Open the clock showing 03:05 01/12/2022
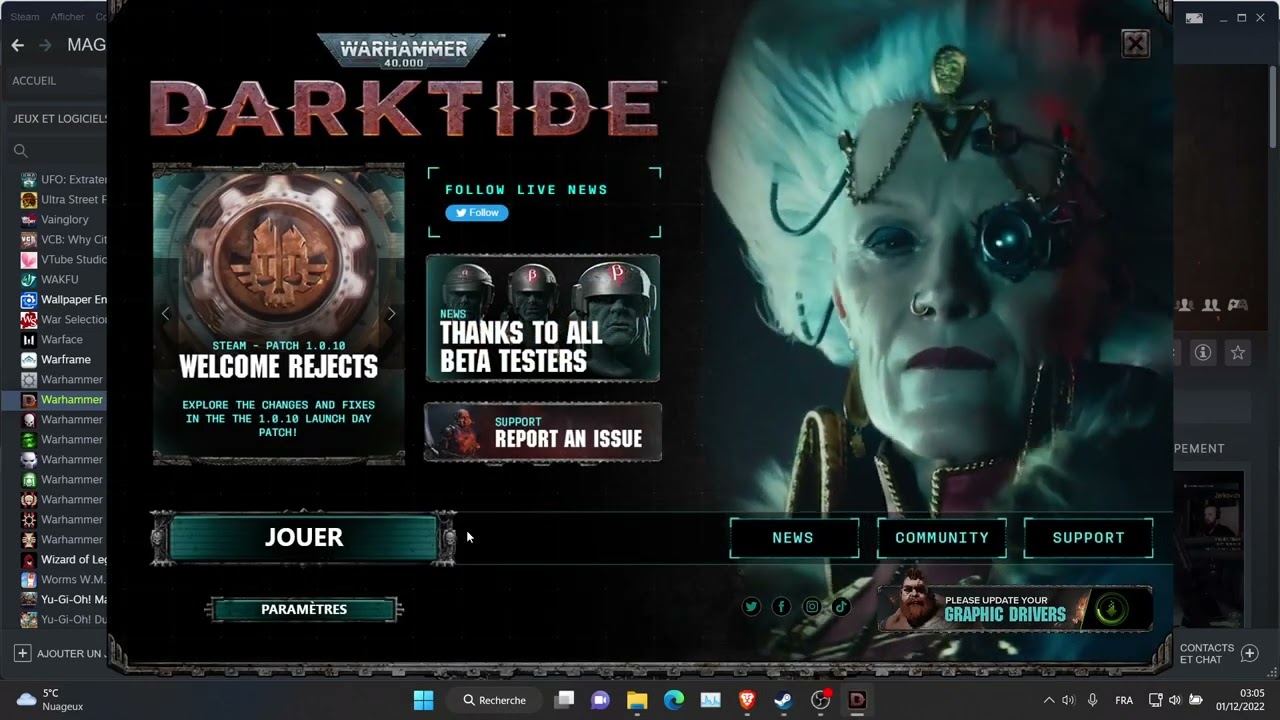1280x720 pixels. coord(1240,699)
